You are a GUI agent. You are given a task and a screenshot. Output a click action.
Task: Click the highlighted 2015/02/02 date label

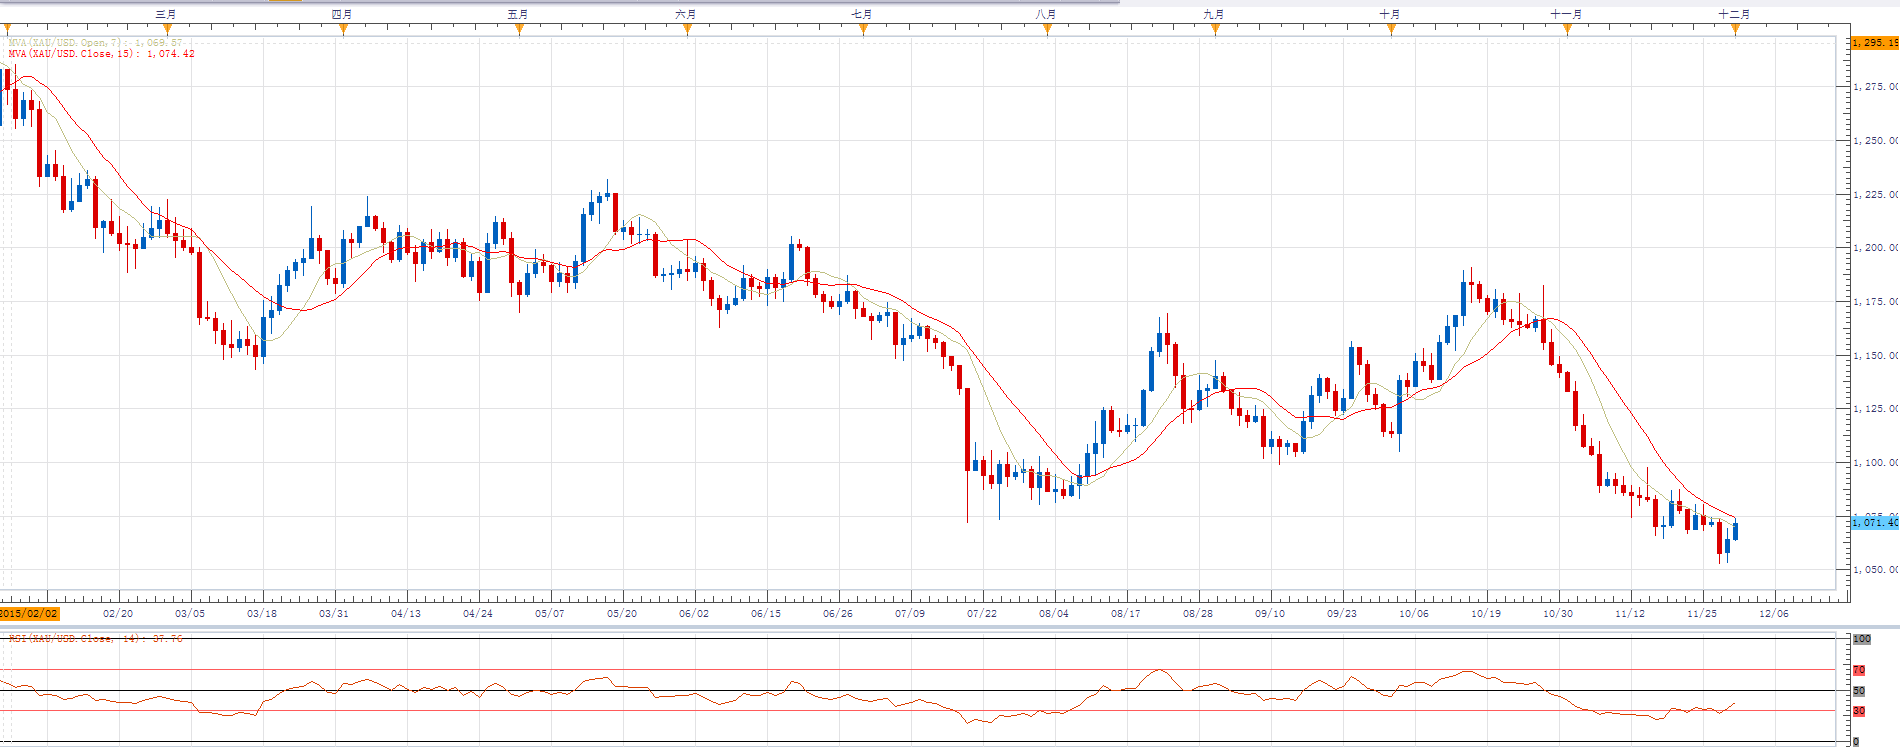click(29, 613)
